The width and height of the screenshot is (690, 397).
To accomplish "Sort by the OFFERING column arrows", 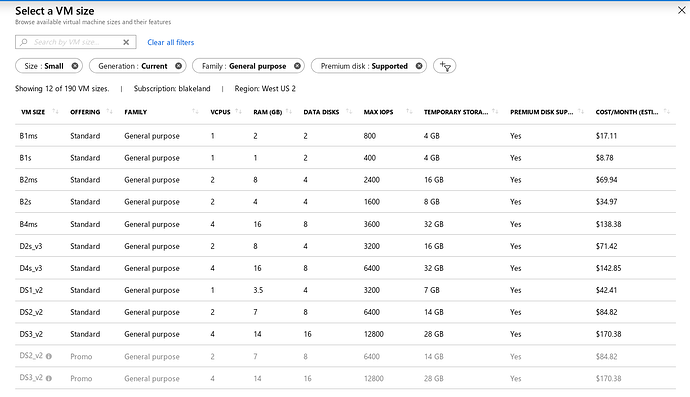I will (110, 111).
